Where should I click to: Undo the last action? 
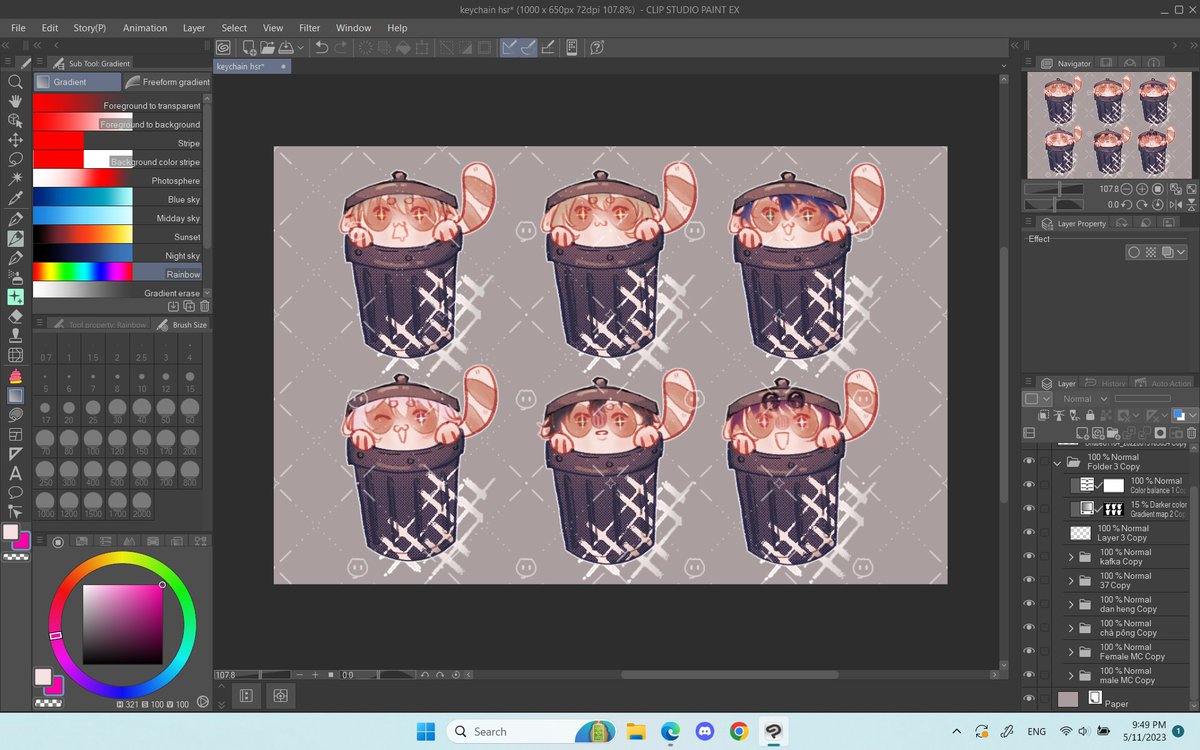point(321,47)
